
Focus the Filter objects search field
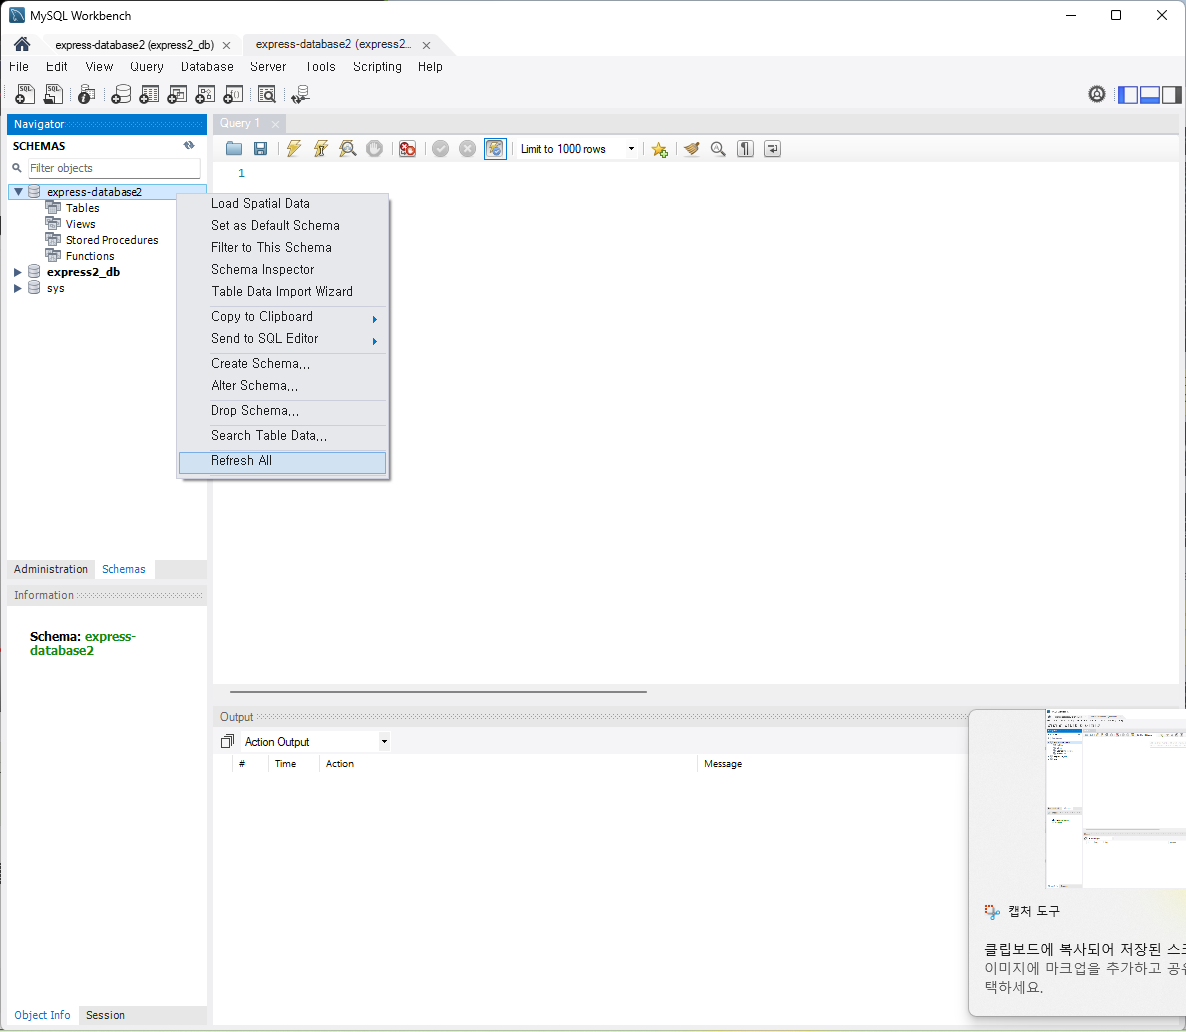(x=114, y=168)
